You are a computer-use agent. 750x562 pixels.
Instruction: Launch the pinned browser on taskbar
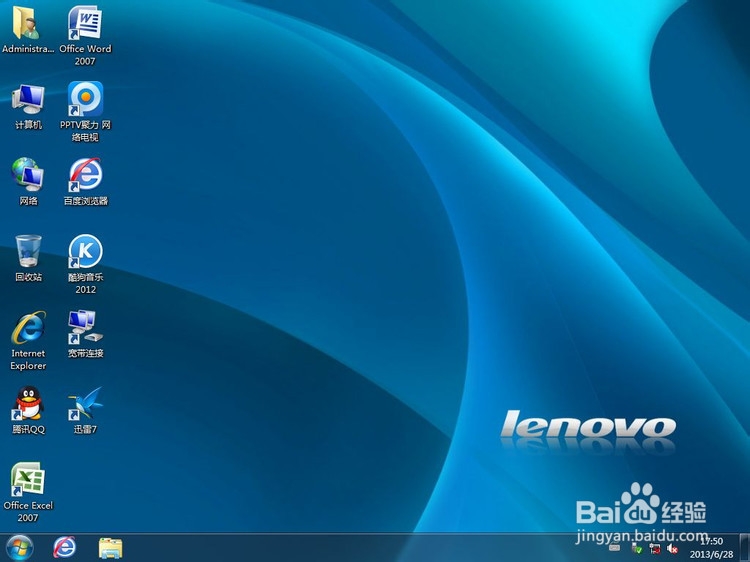tap(64, 548)
